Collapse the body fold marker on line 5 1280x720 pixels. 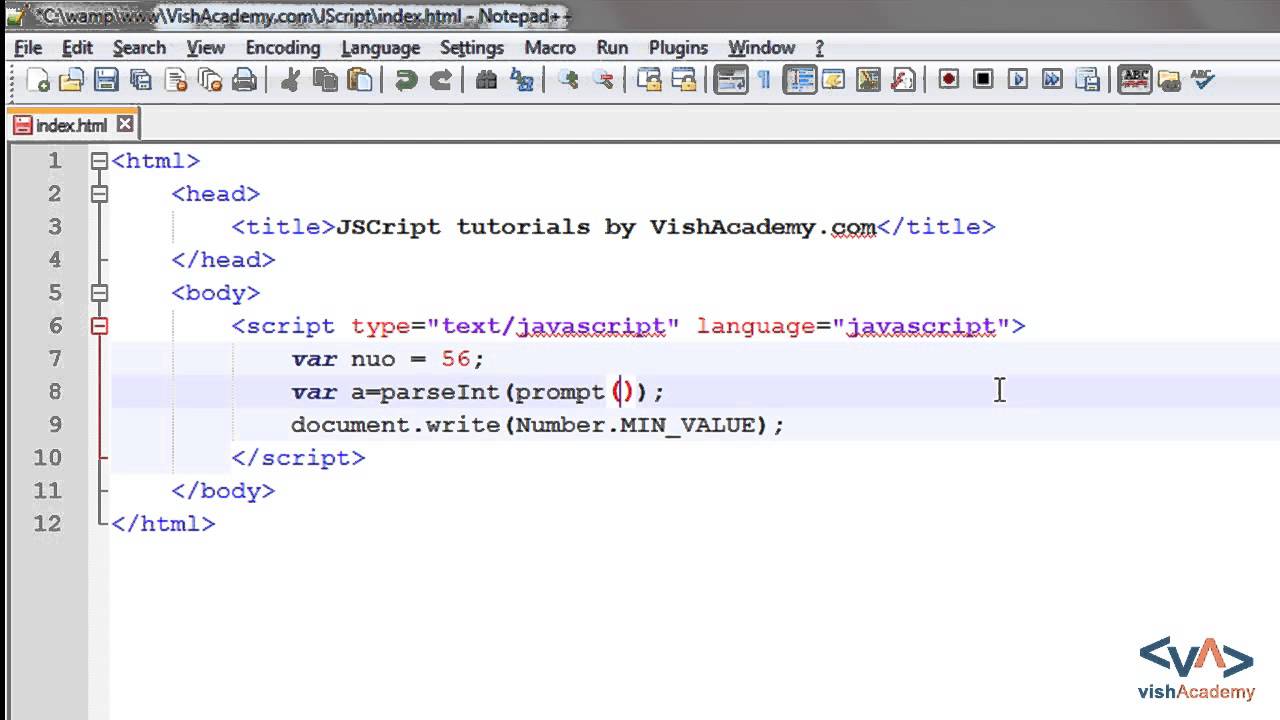(98, 293)
